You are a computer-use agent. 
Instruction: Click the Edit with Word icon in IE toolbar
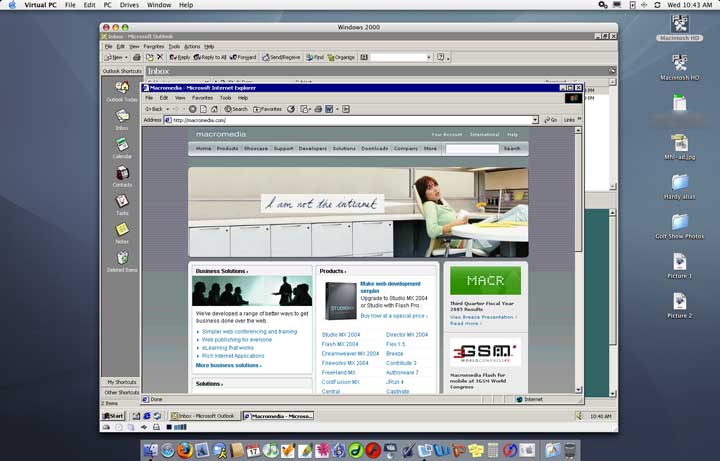(329, 109)
